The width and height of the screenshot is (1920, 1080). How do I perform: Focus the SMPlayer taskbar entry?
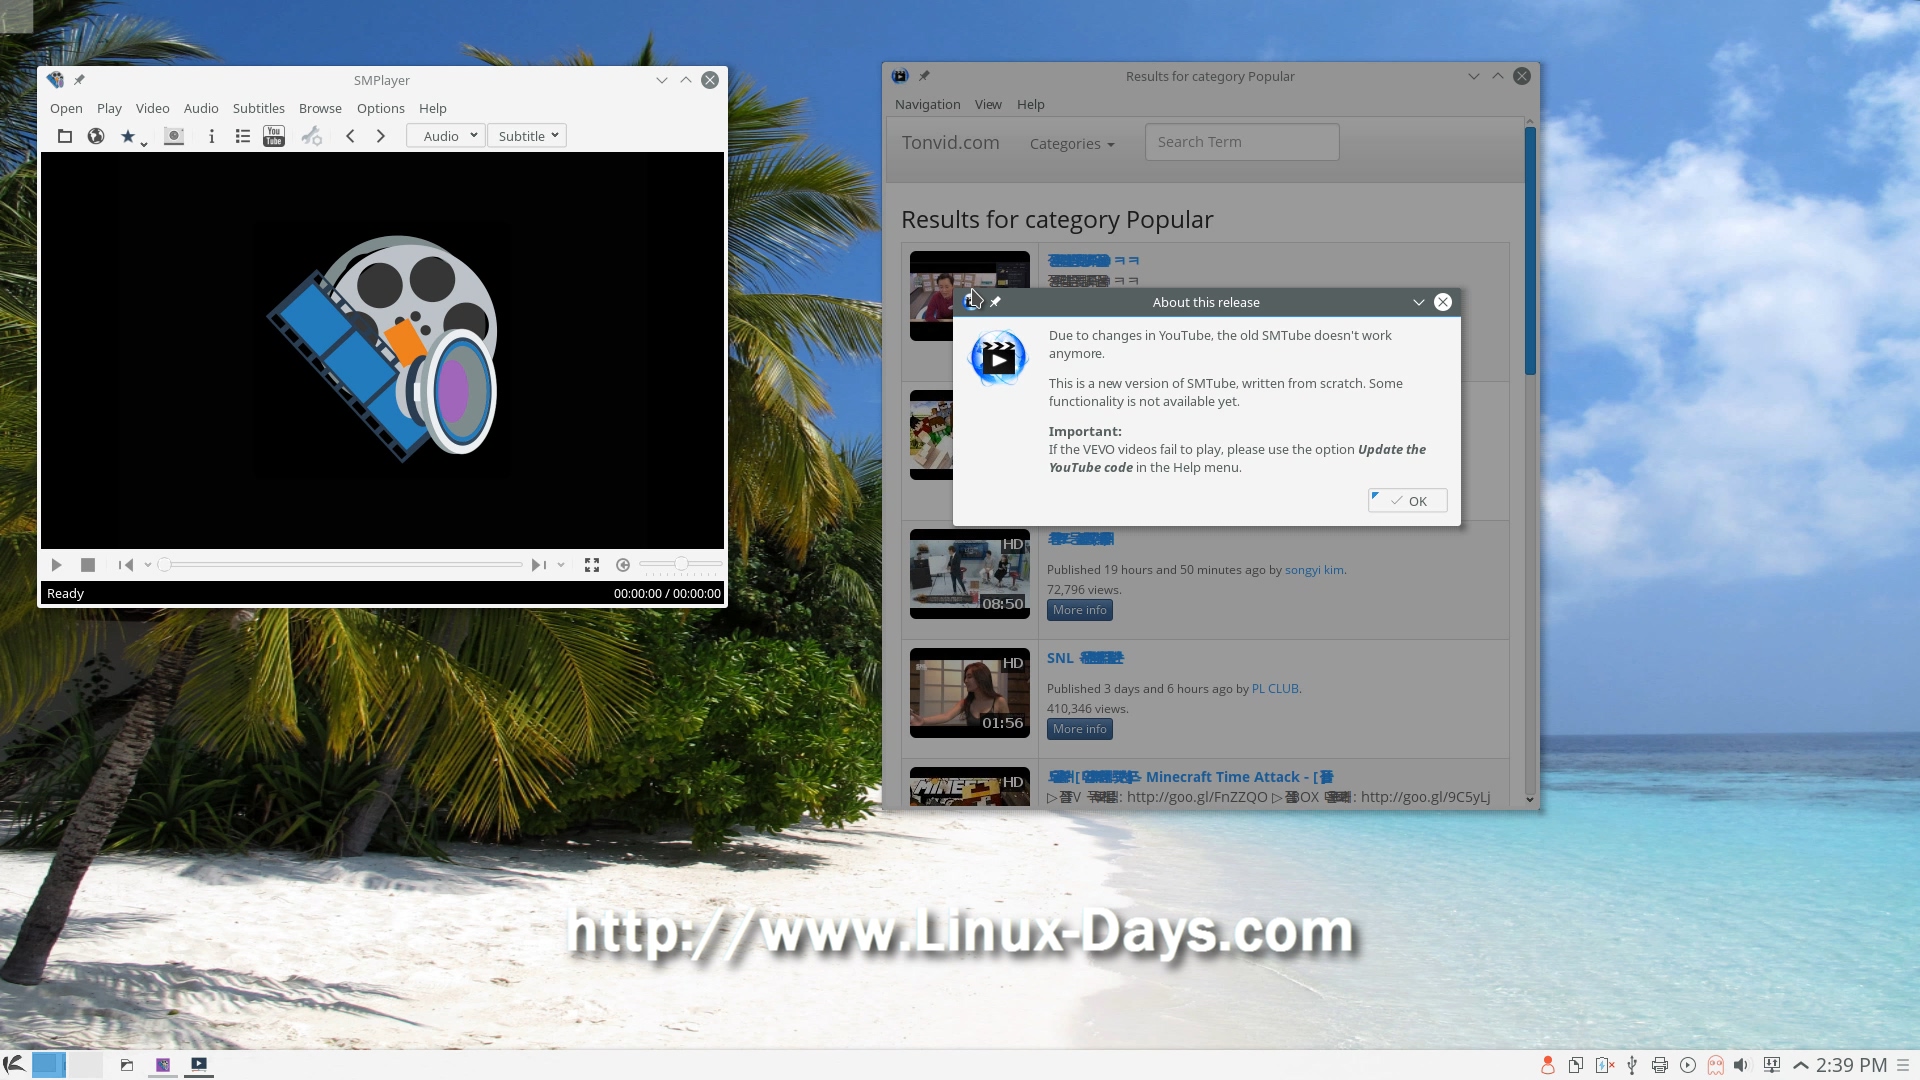tap(163, 1065)
